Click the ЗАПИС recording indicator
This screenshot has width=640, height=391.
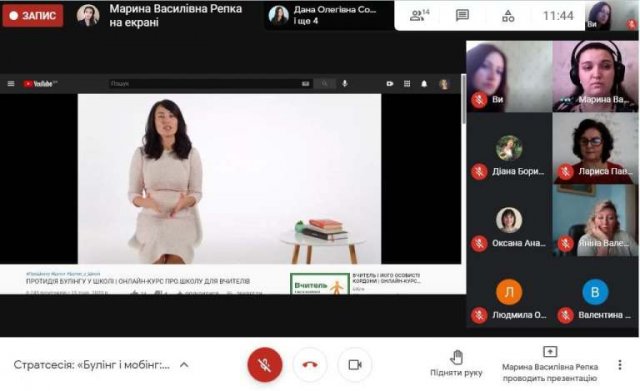click(x=33, y=16)
